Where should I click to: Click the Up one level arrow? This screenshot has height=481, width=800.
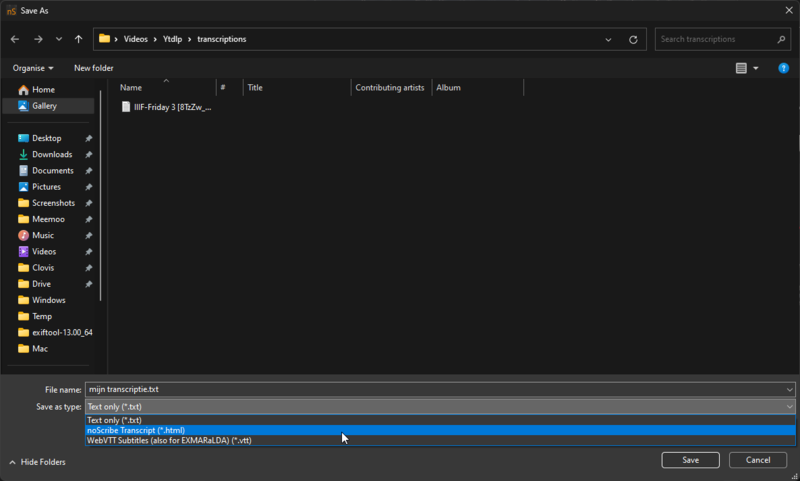tap(78, 39)
